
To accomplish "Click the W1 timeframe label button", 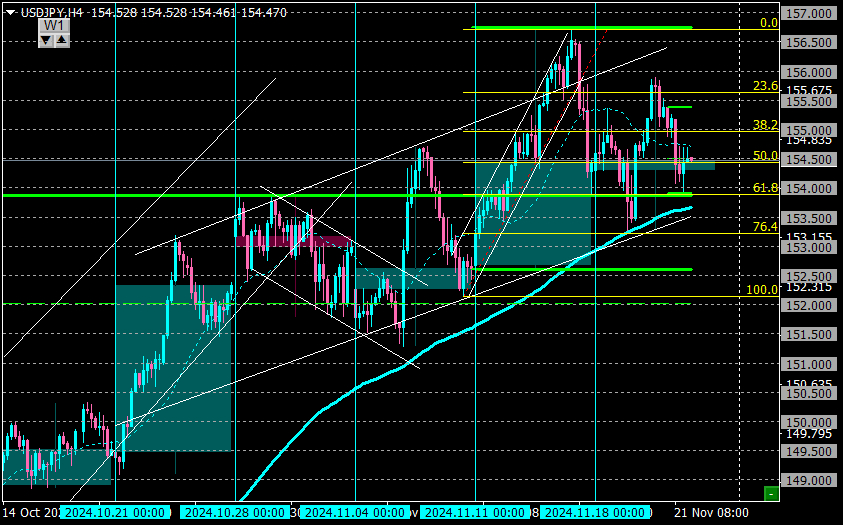I will [x=54, y=26].
